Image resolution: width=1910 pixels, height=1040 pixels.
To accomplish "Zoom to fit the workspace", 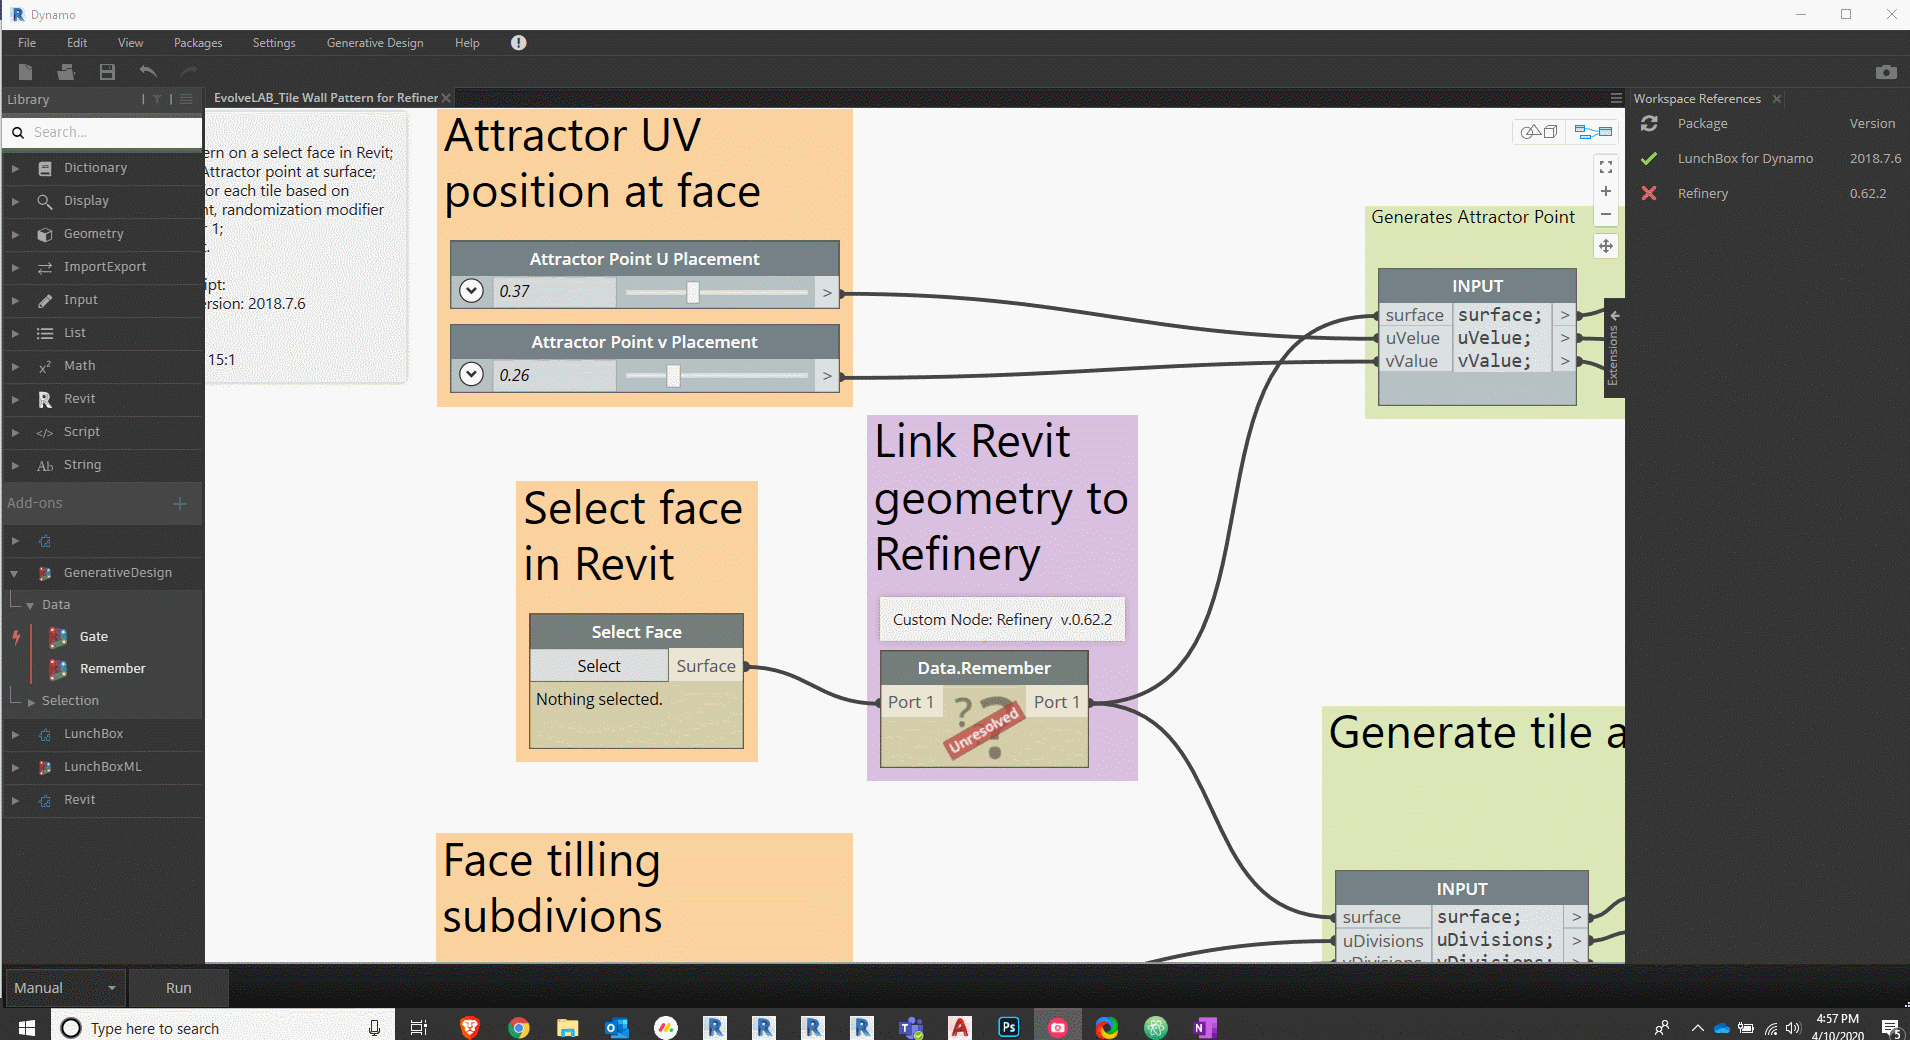I will pos(1606,167).
